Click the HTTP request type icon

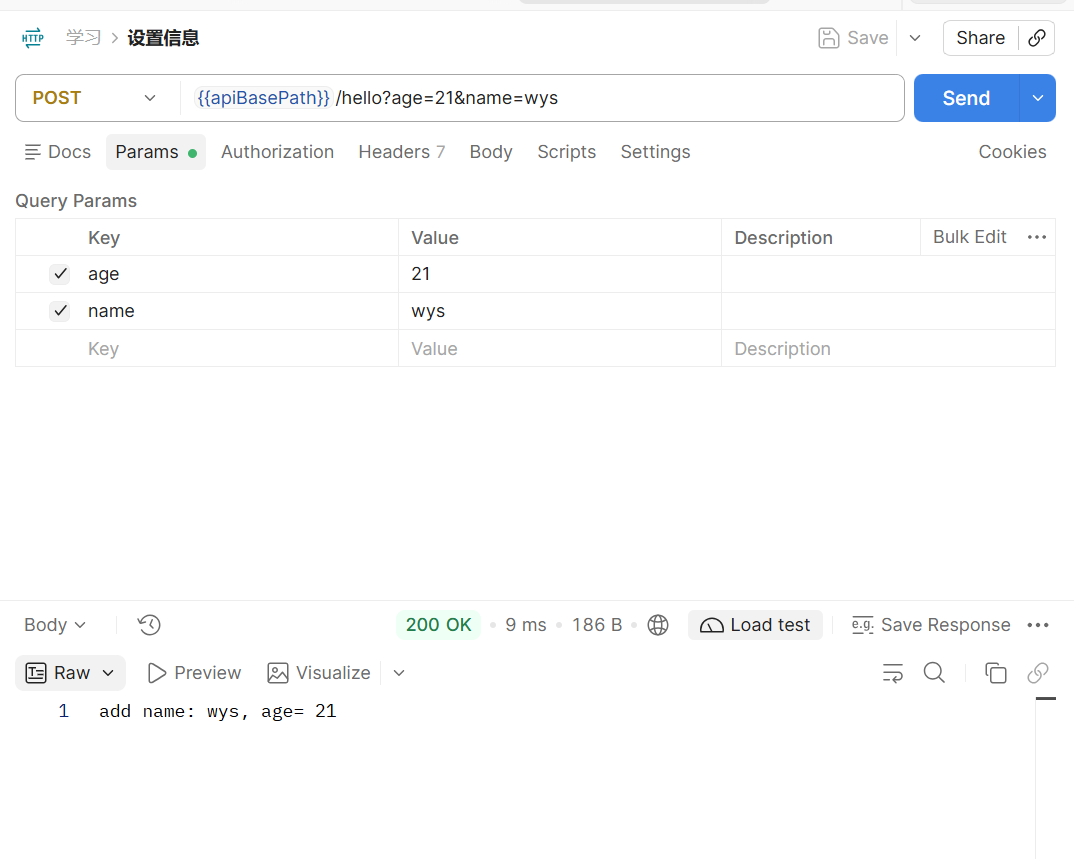coord(33,38)
